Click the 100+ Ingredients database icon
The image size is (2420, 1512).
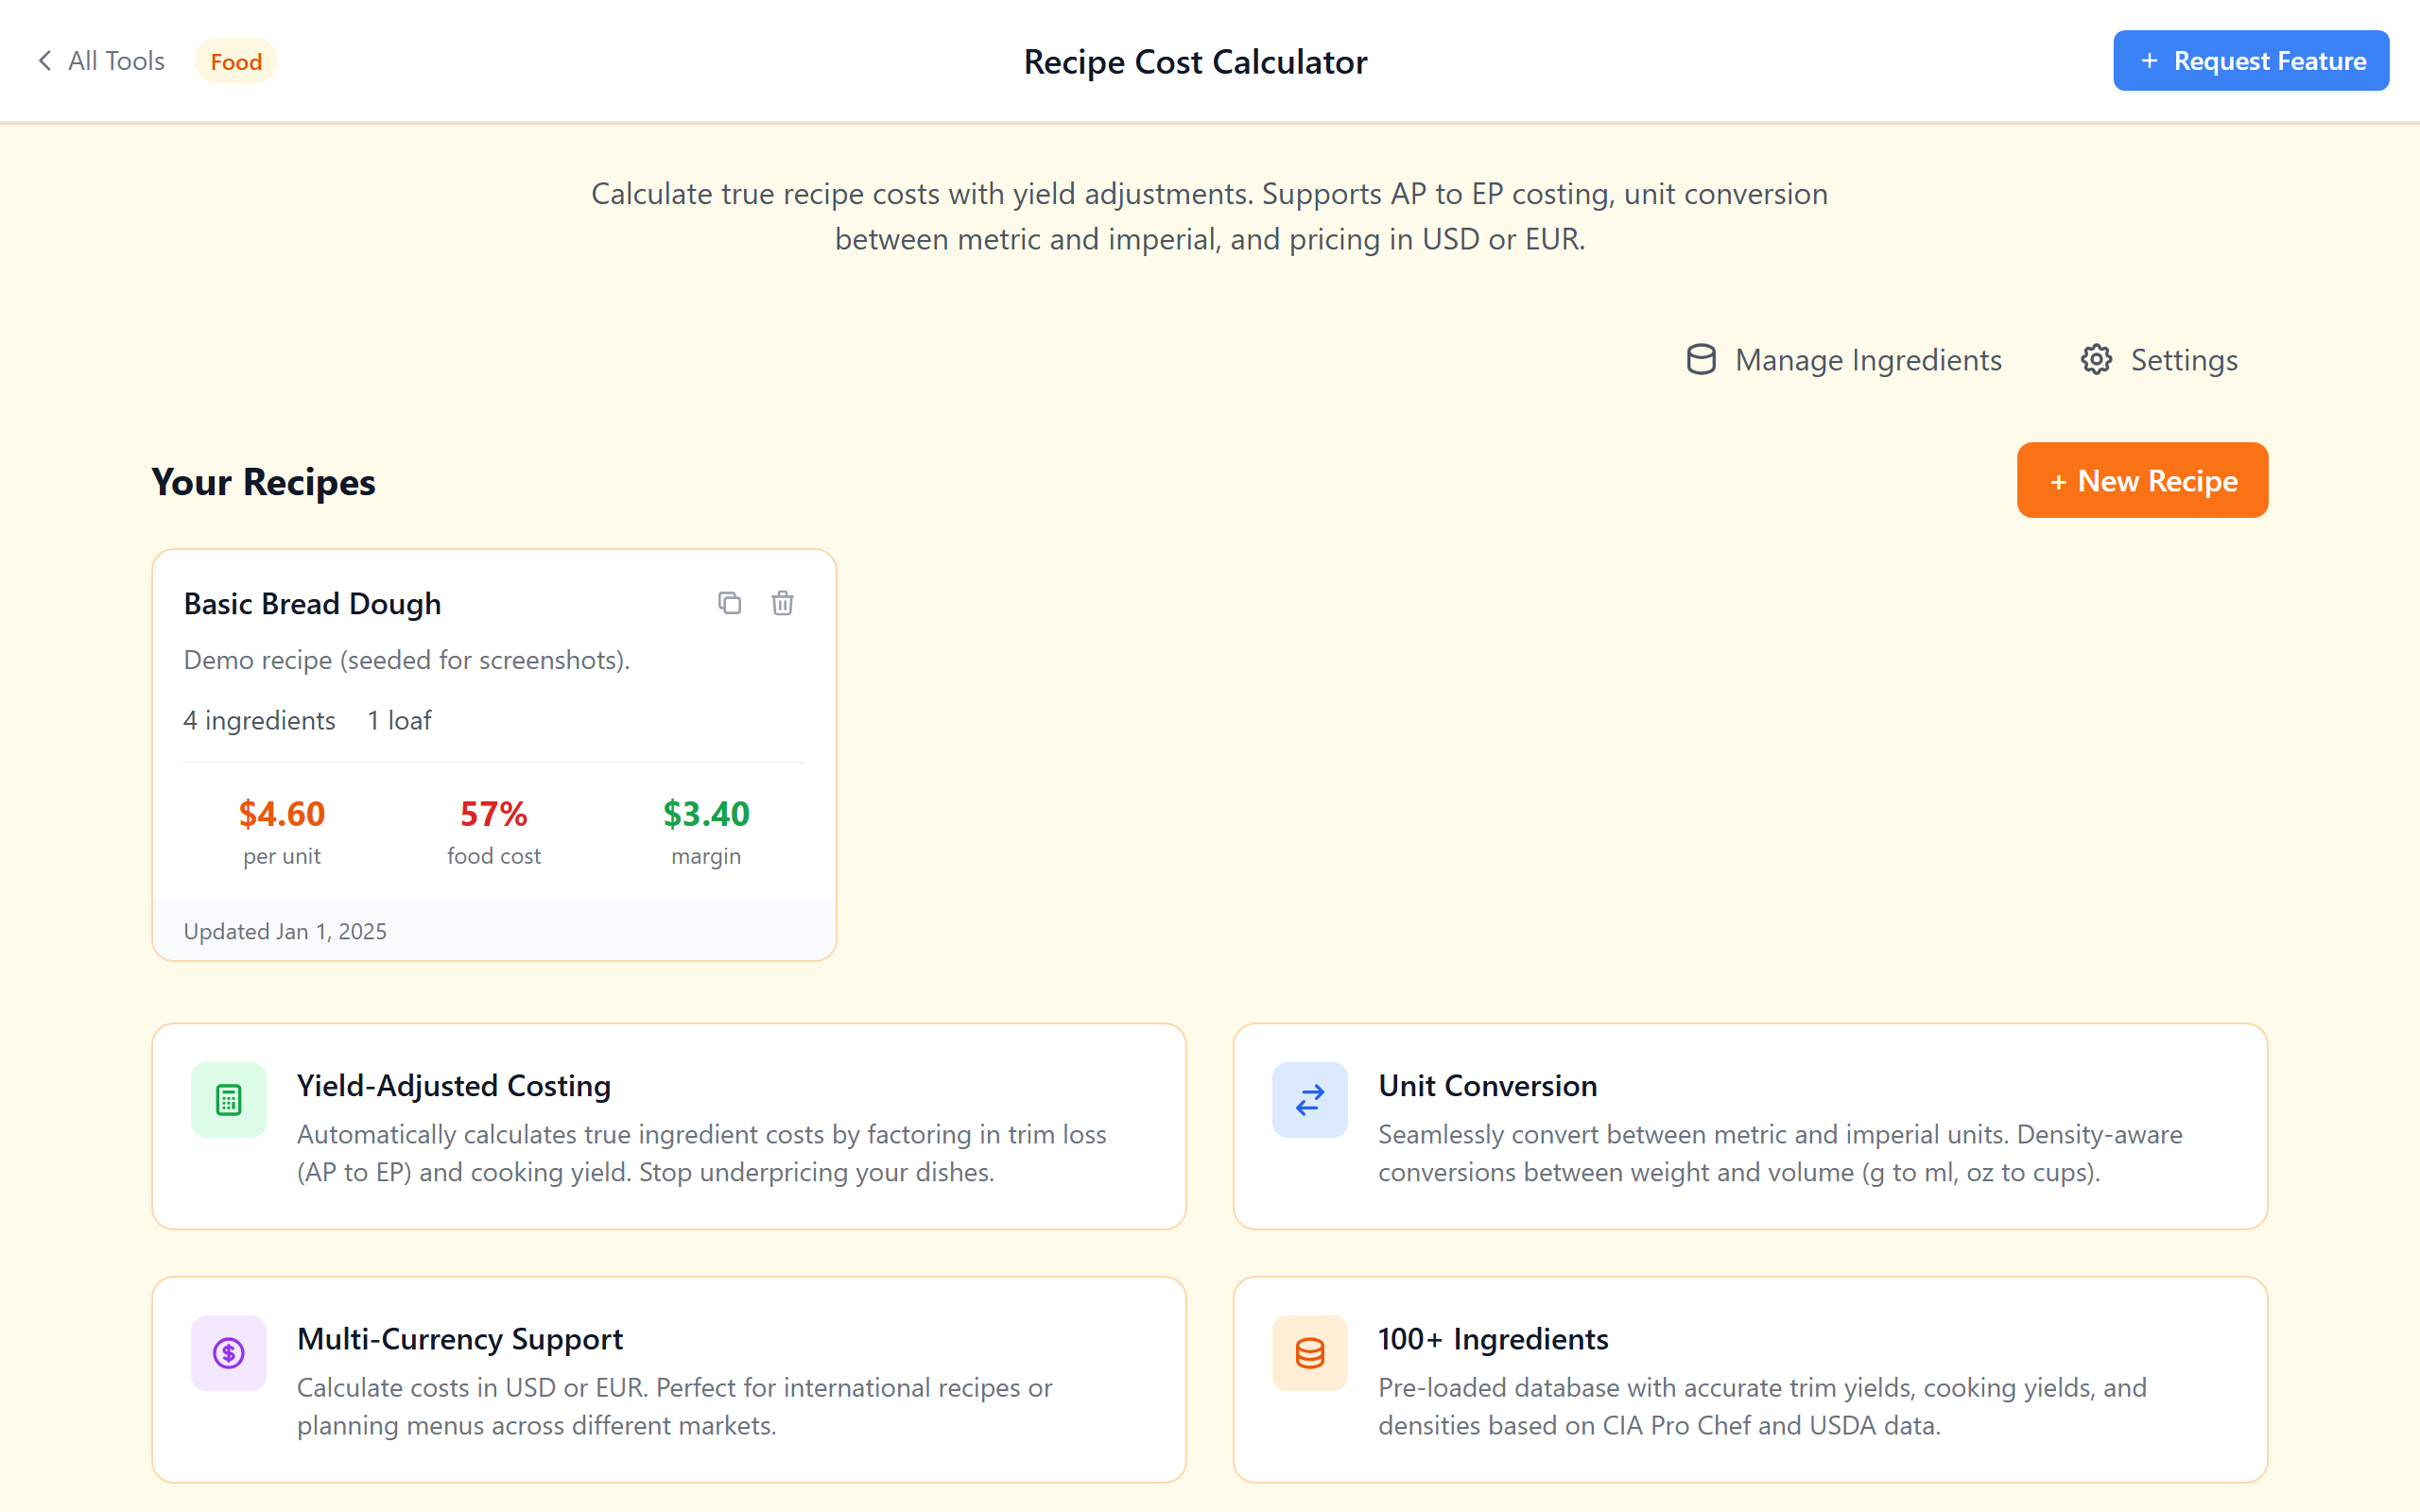(1309, 1353)
